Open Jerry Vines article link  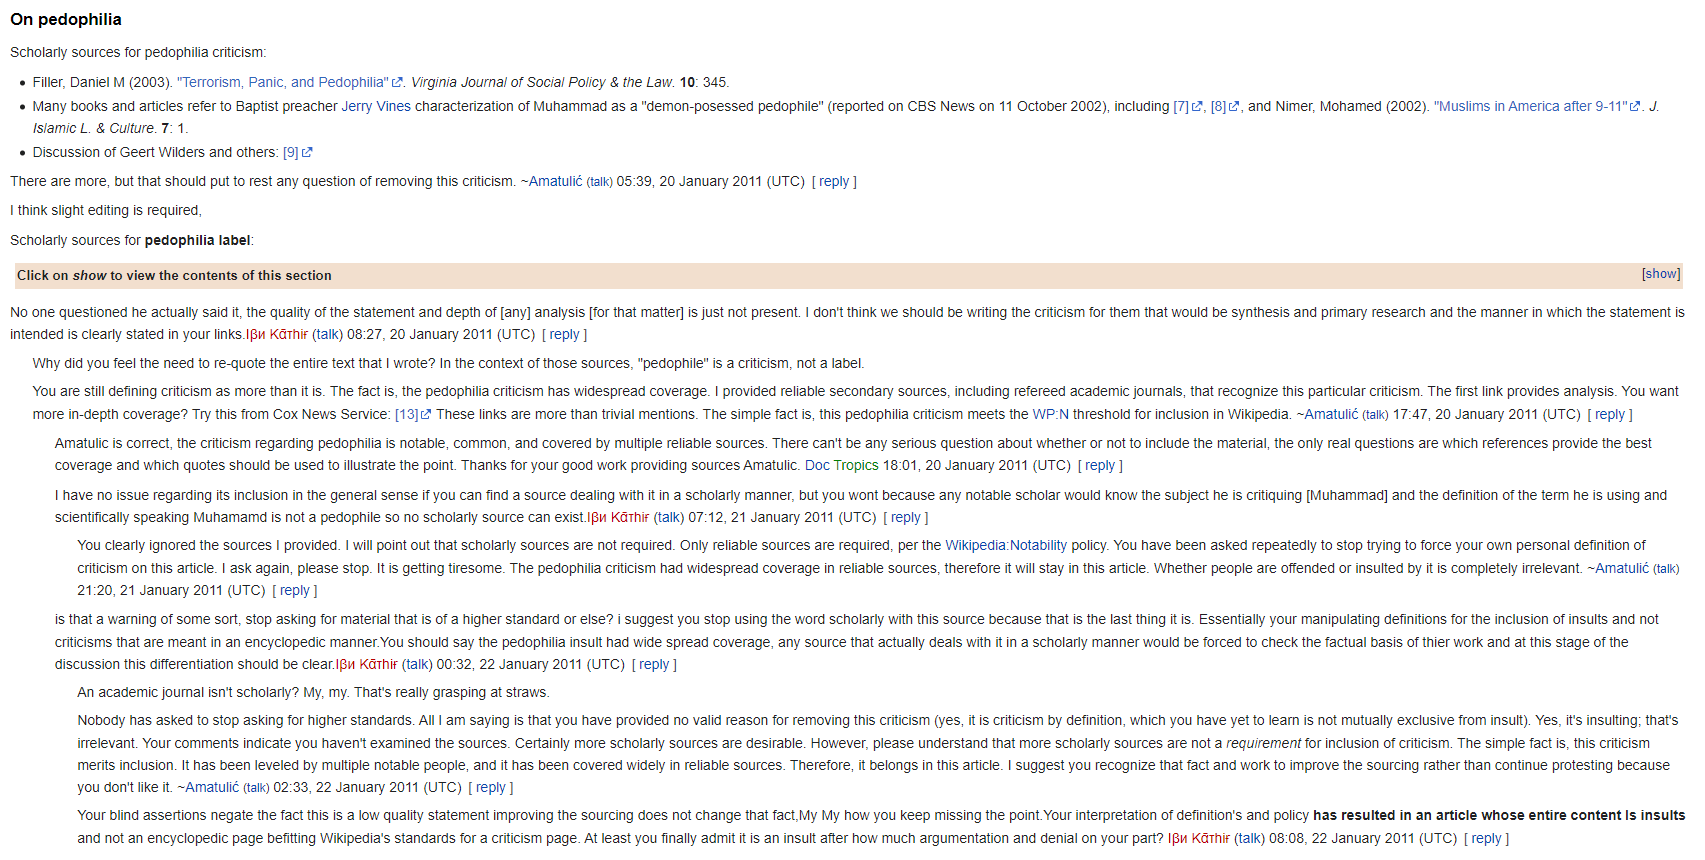tap(376, 106)
